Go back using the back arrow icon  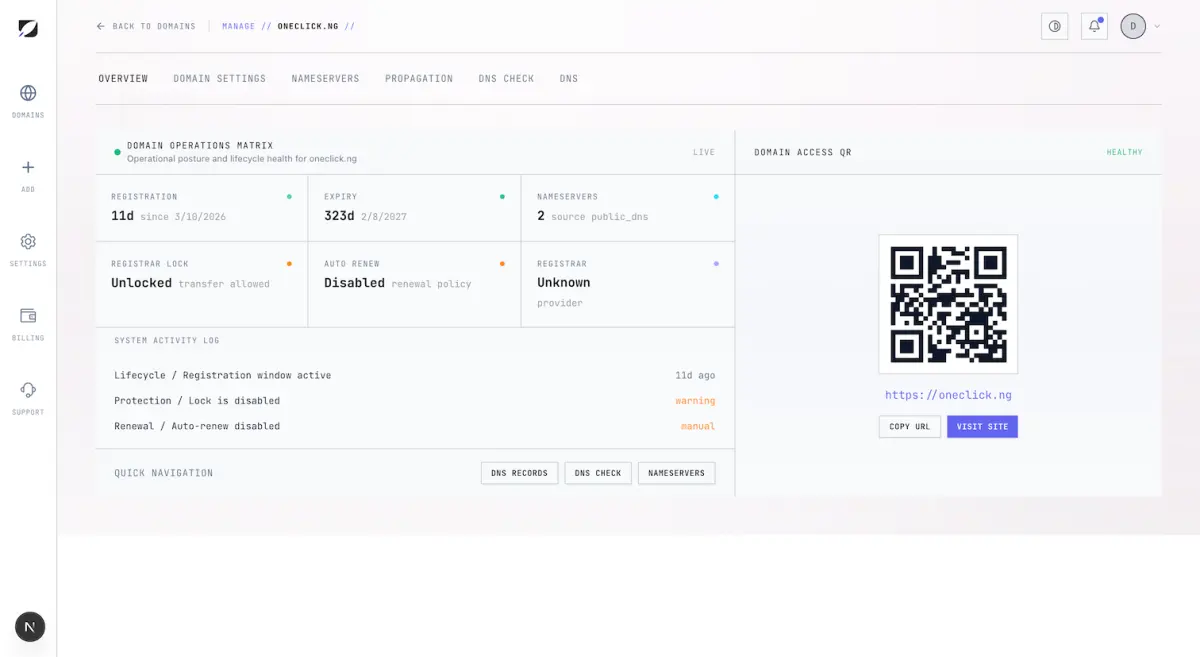click(100, 26)
